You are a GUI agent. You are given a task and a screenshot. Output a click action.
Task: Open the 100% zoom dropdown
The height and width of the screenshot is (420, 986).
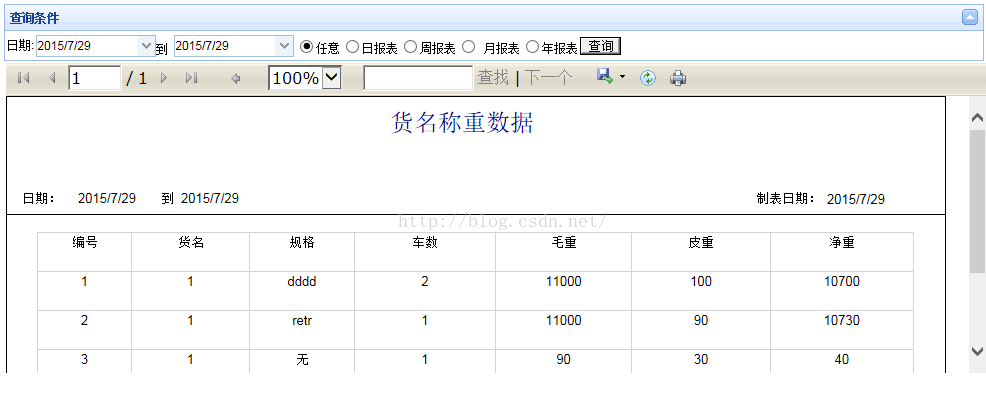coord(331,78)
